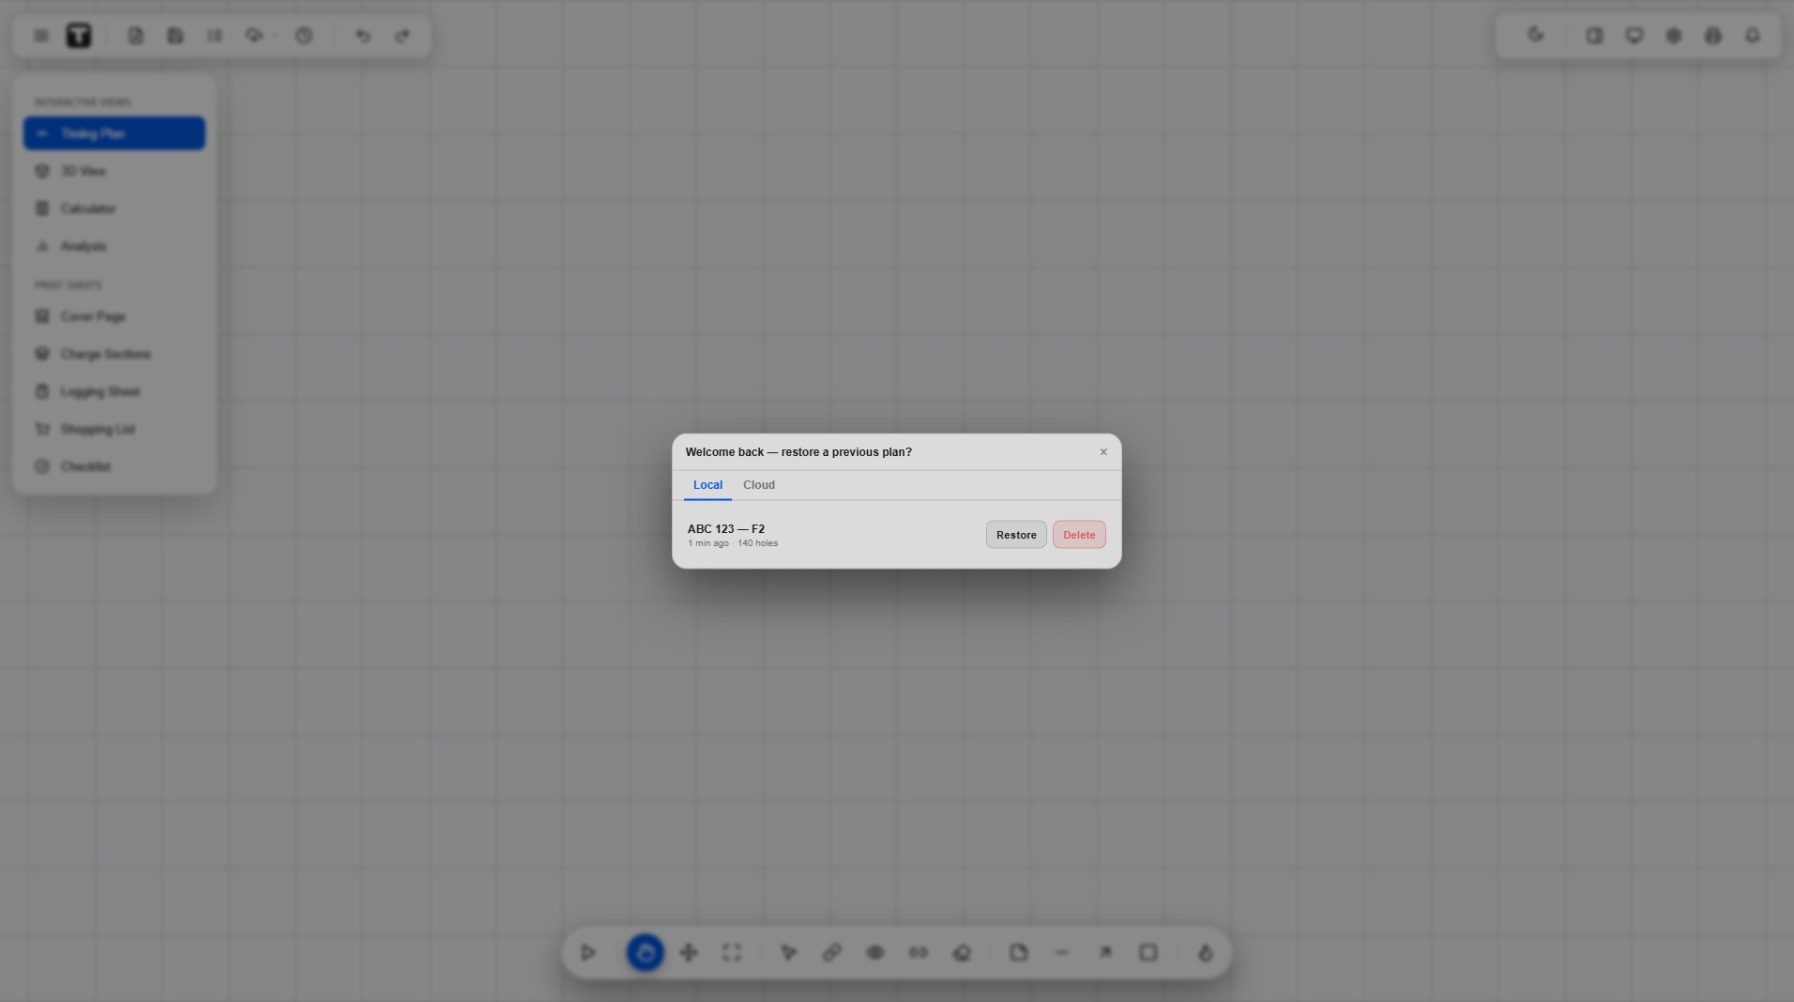
Task: Click the settings gear icon at the top right
Action: (x=1674, y=36)
